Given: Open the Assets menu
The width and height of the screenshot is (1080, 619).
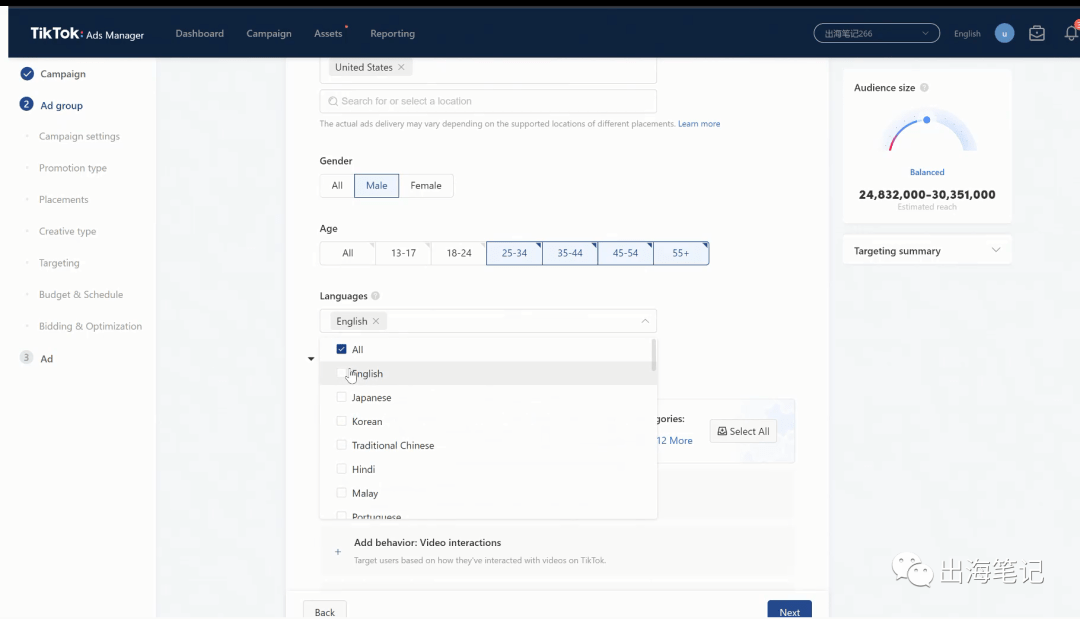Looking at the screenshot, I should tap(328, 33).
